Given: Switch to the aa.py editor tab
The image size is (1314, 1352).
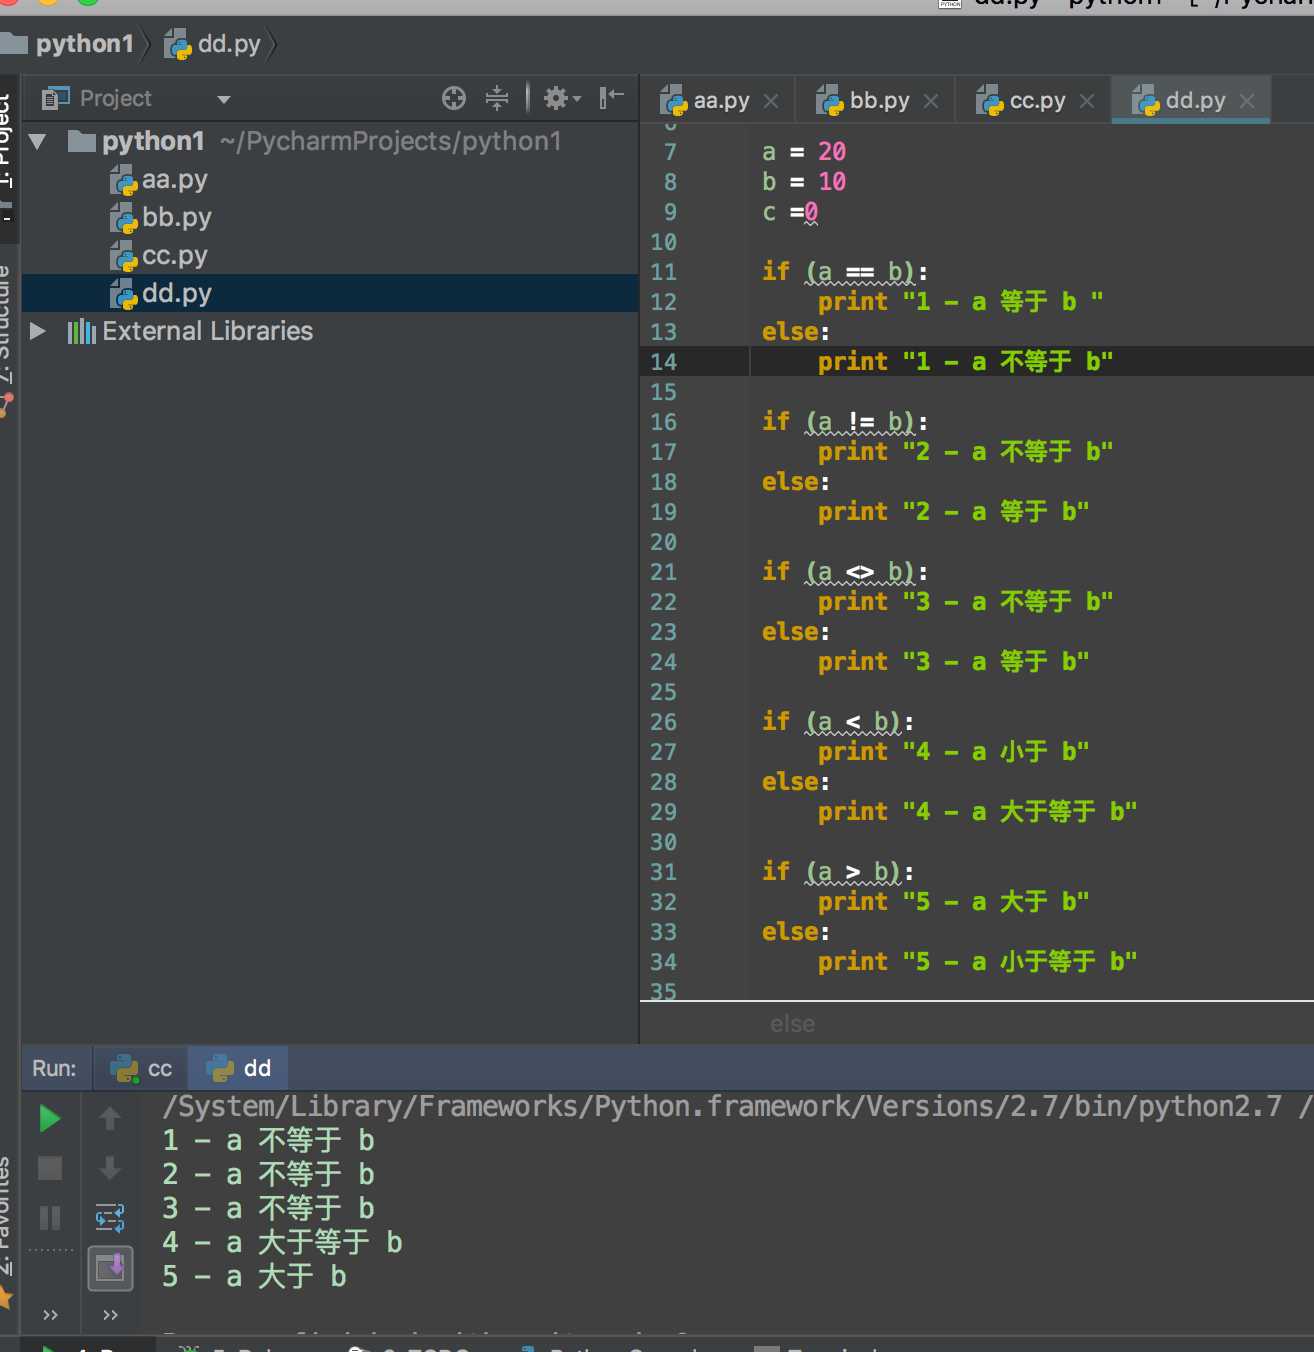Looking at the screenshot, I should pos(720,100).
